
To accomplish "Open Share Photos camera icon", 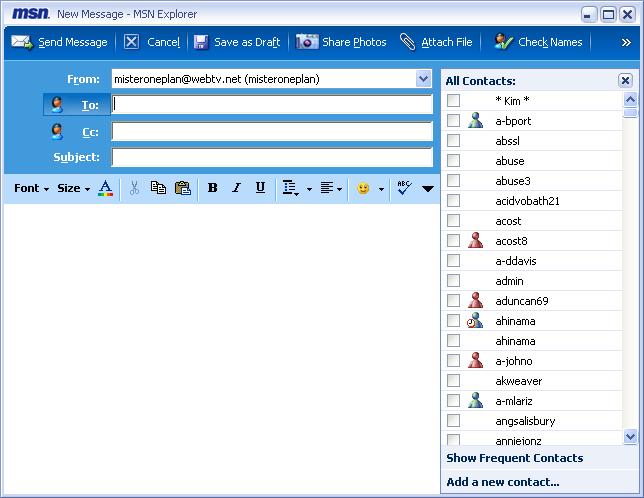I will (x=307, y=42).
